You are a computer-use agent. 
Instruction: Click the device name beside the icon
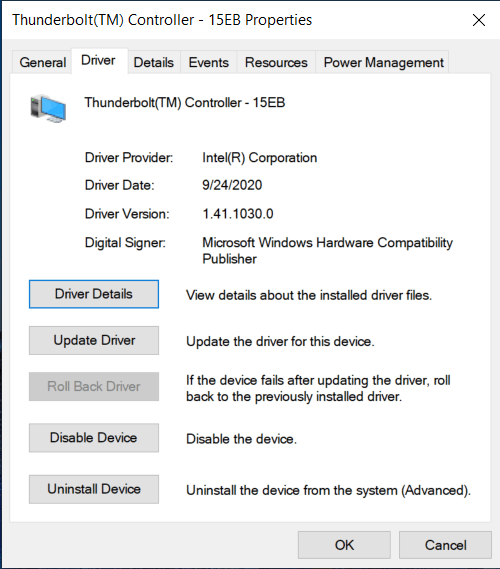click(x=185, y=103)
